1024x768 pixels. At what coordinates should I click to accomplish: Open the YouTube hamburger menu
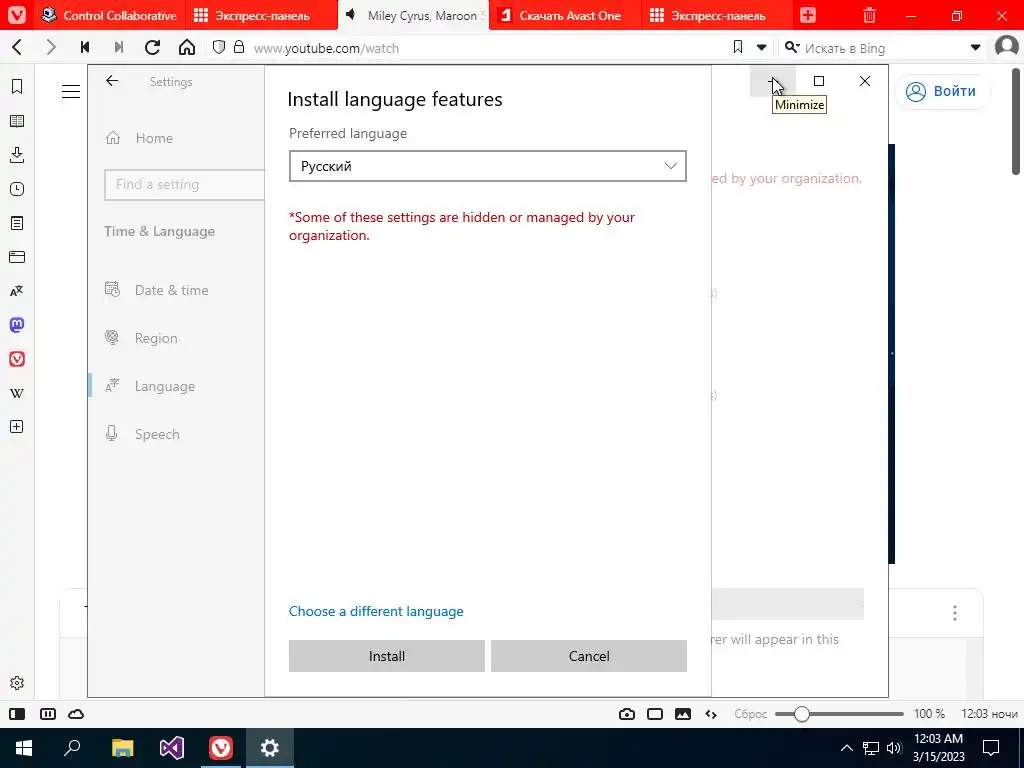71,91
